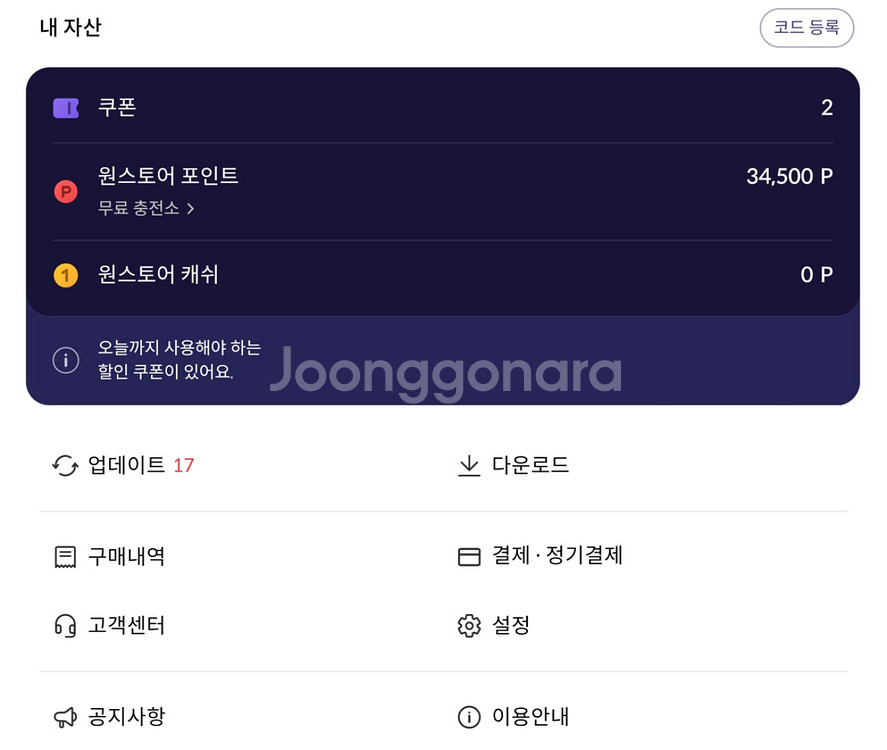Viewport: 887px width, 750px height.
Task: Click the 0 P cash balance
Action: tap(818, 274)
